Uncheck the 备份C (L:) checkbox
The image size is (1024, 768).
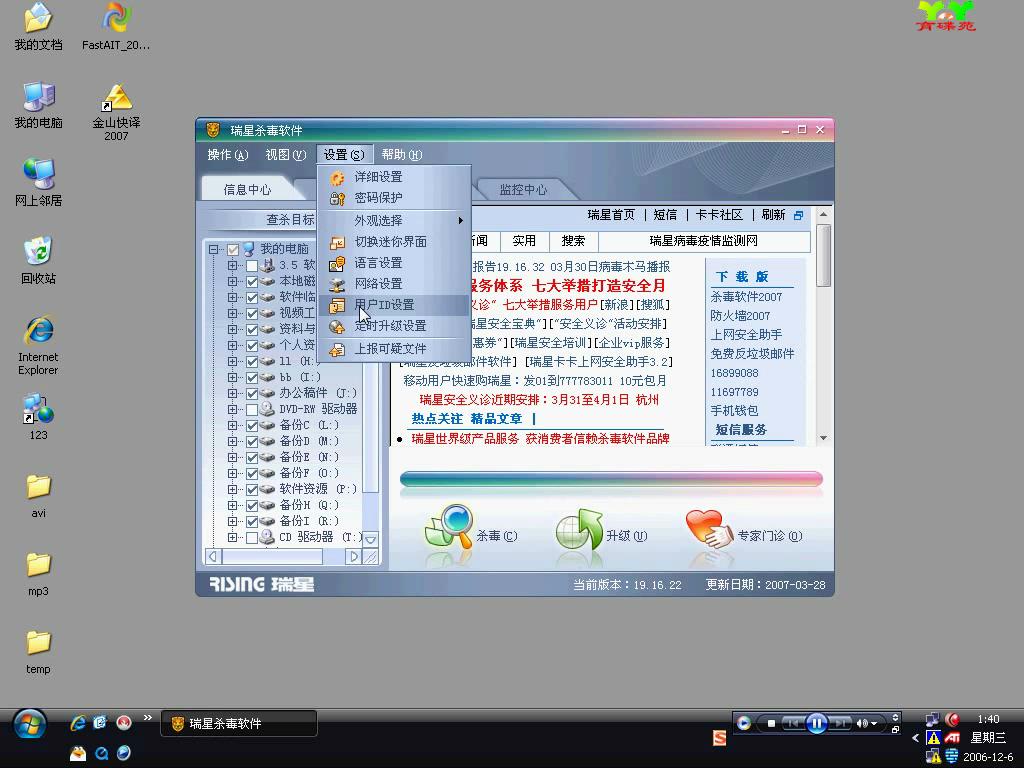(252, 426)
